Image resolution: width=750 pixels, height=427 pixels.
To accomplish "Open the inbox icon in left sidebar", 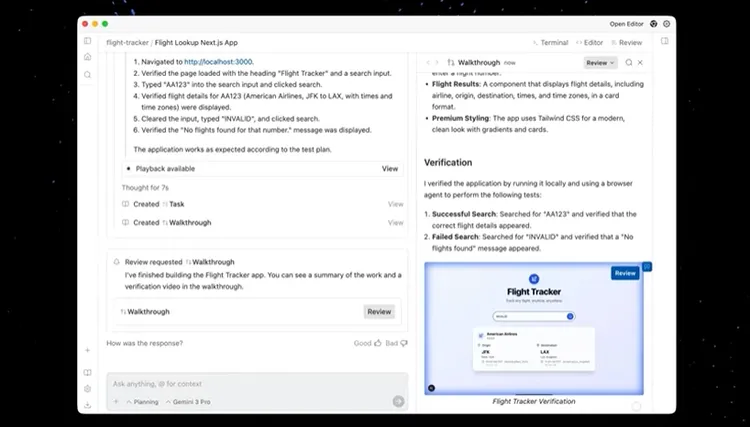I will (88, 58).
